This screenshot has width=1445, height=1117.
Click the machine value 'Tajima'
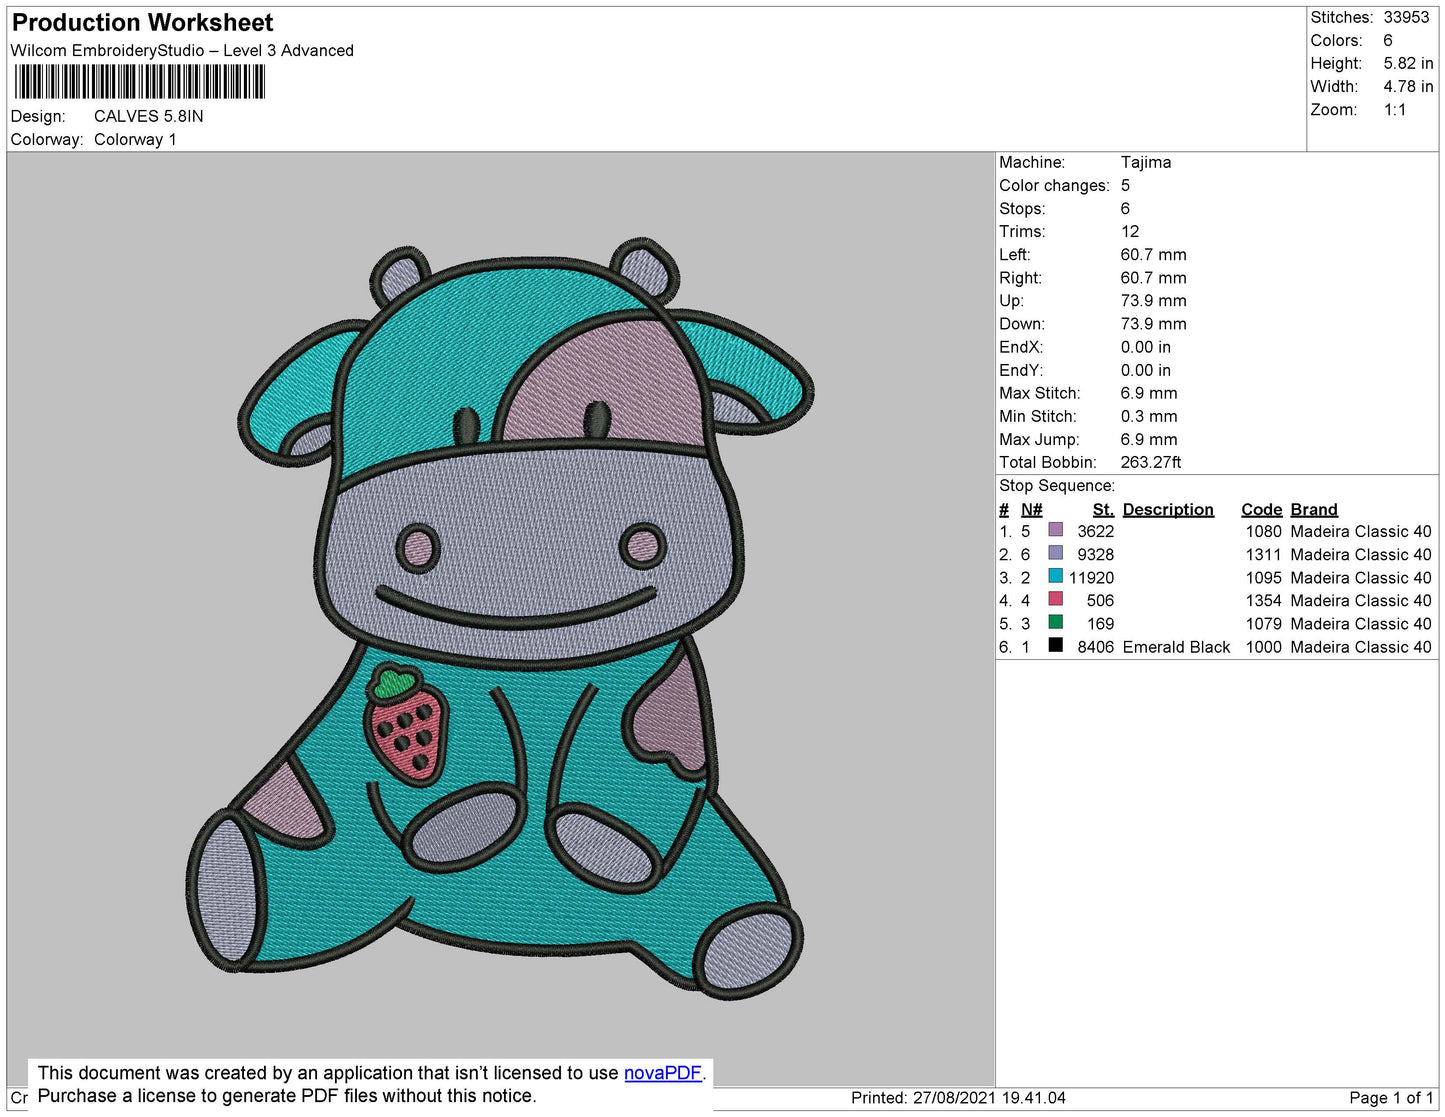tap(1146, 162)
